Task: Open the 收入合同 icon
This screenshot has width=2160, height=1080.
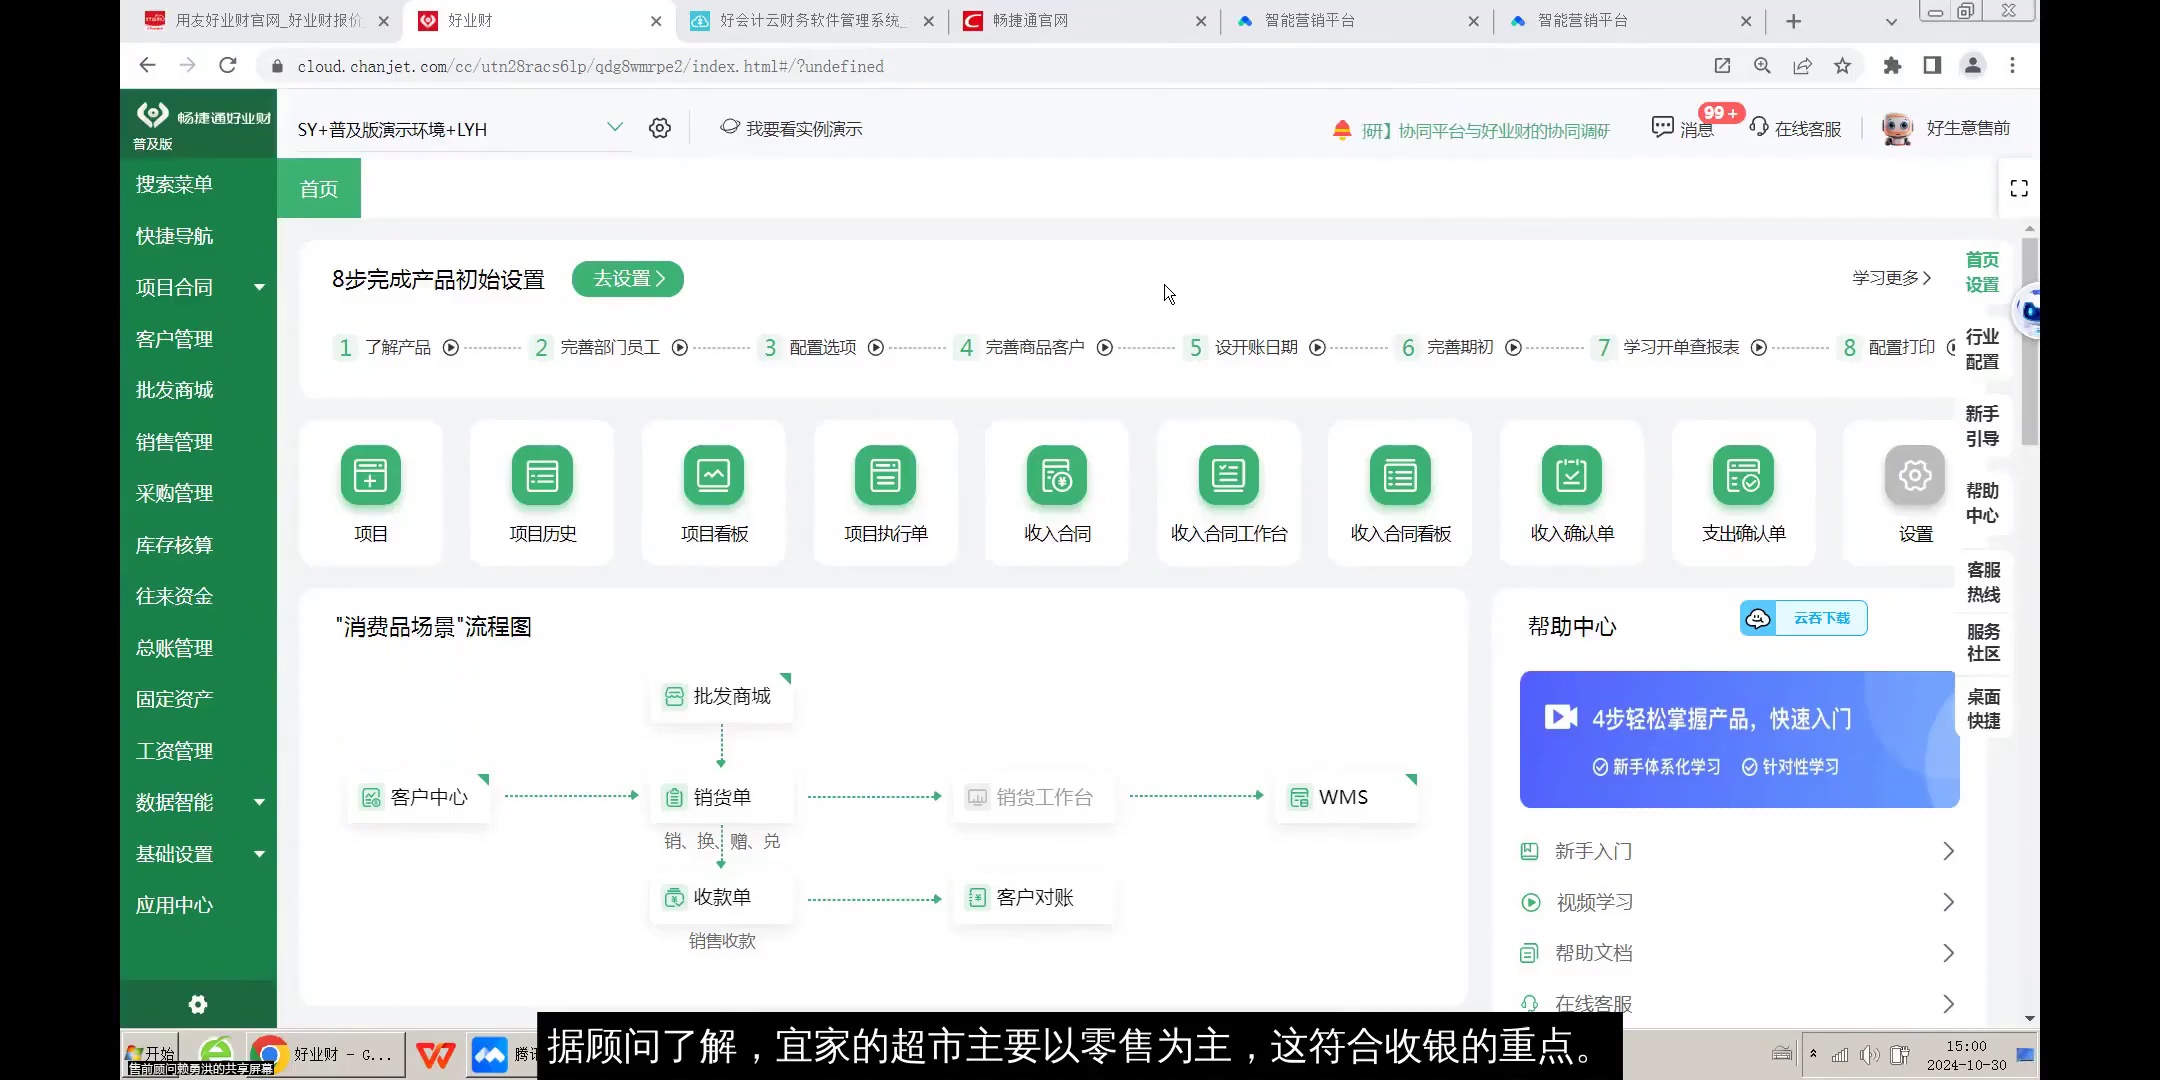Action: tap(1057, 490)
